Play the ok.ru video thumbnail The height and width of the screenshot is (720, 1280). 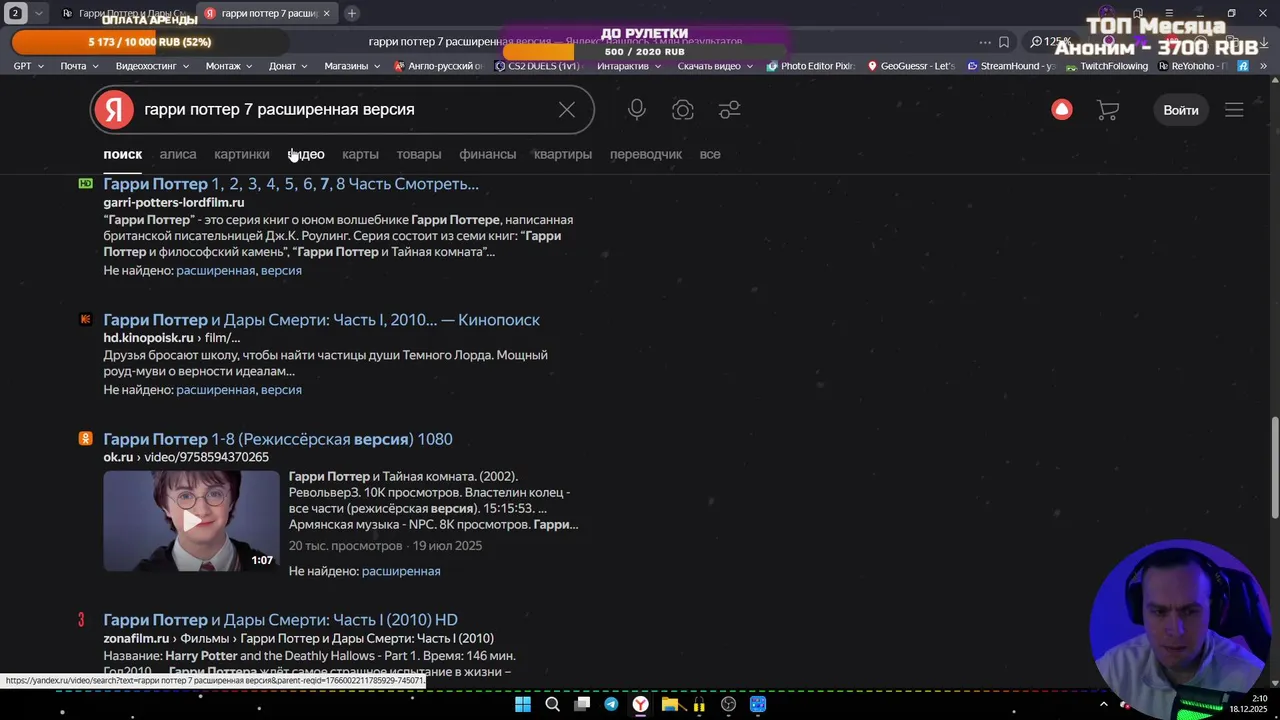pos(191,520)
